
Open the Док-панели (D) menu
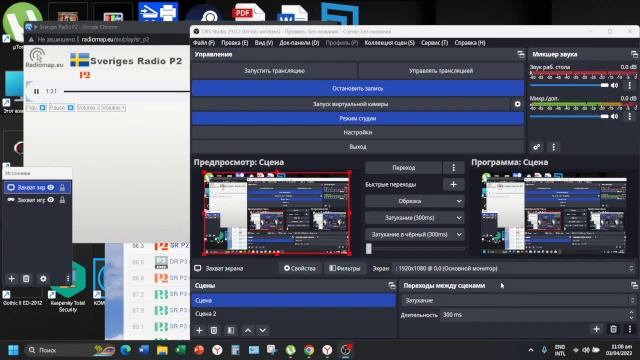(299, 43)
